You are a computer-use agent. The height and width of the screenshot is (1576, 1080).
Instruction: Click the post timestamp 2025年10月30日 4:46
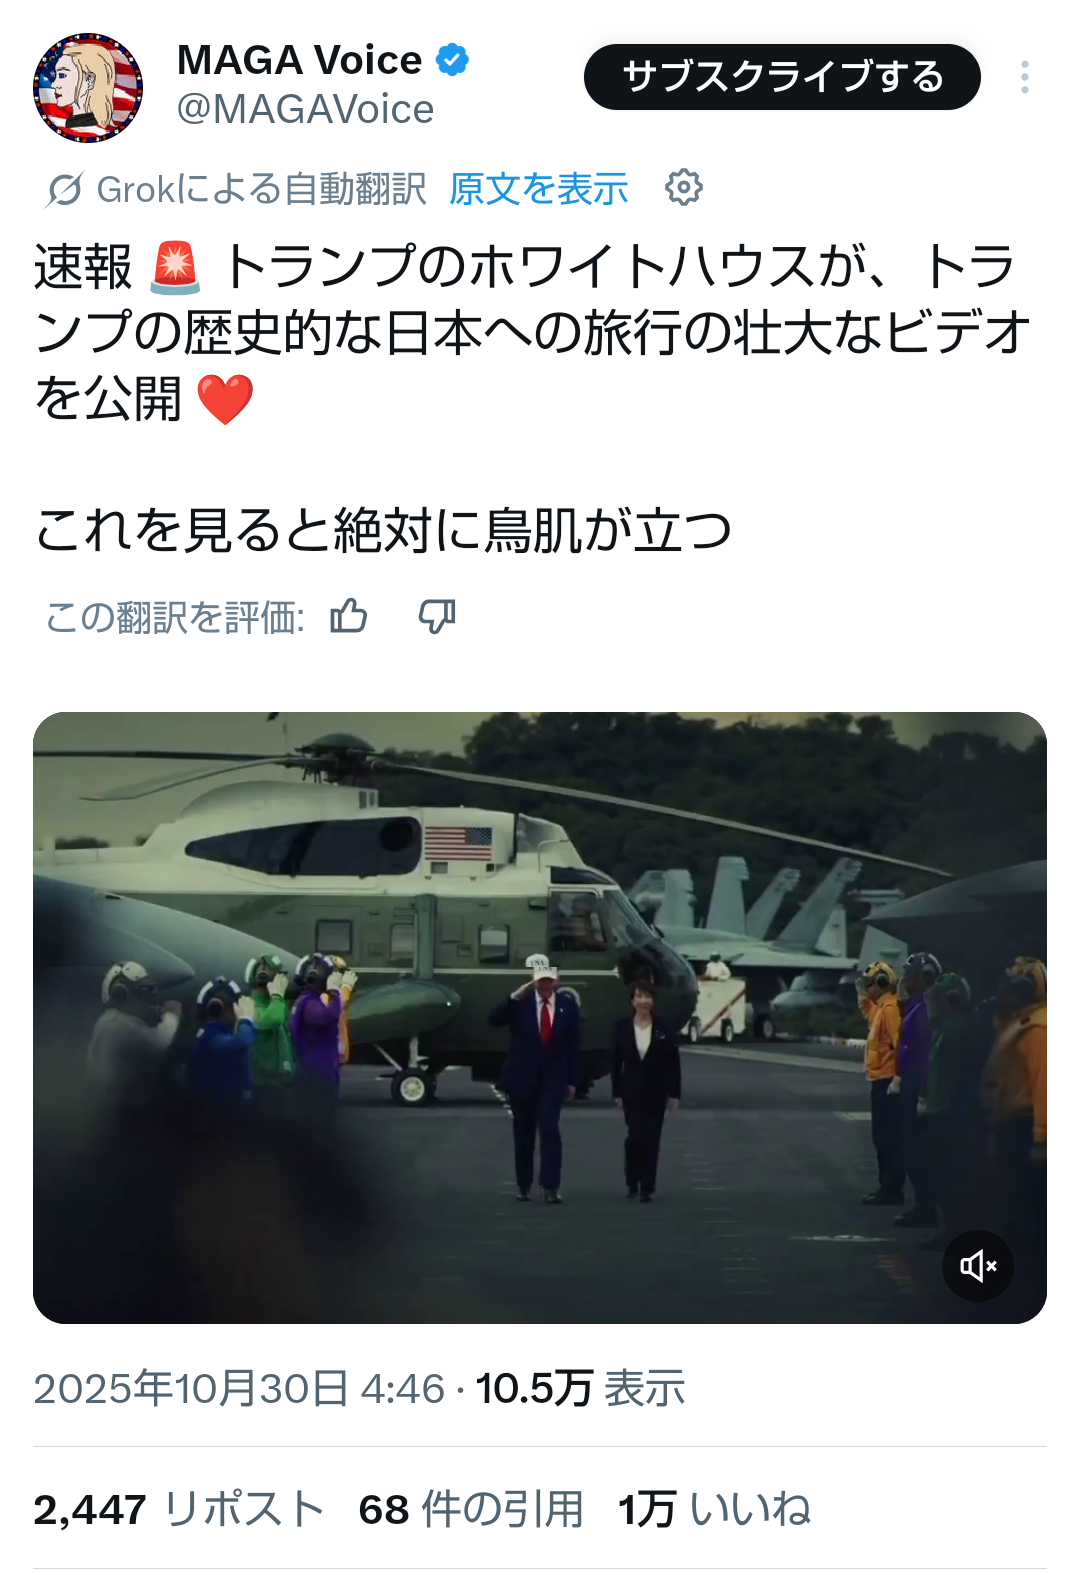(239, 1389)
